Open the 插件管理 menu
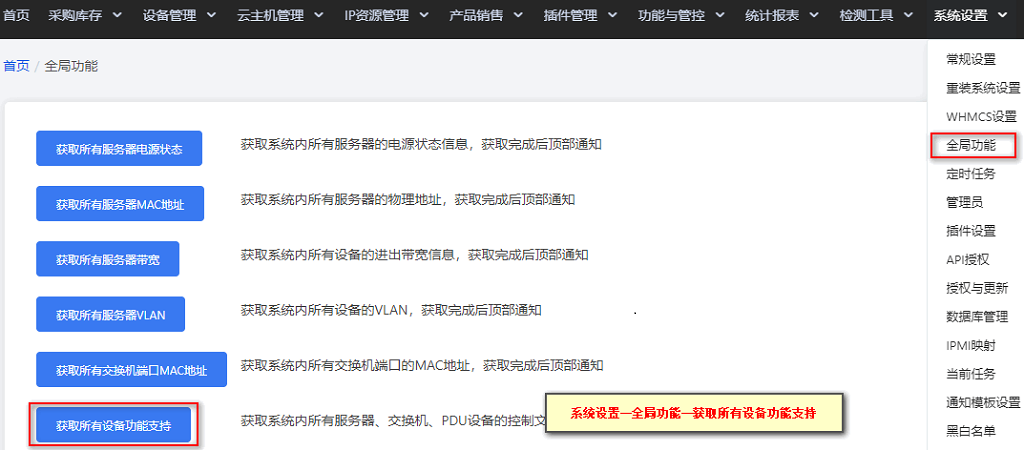Viewport: 1024px width, 450px height. click(x=581, y=16)
